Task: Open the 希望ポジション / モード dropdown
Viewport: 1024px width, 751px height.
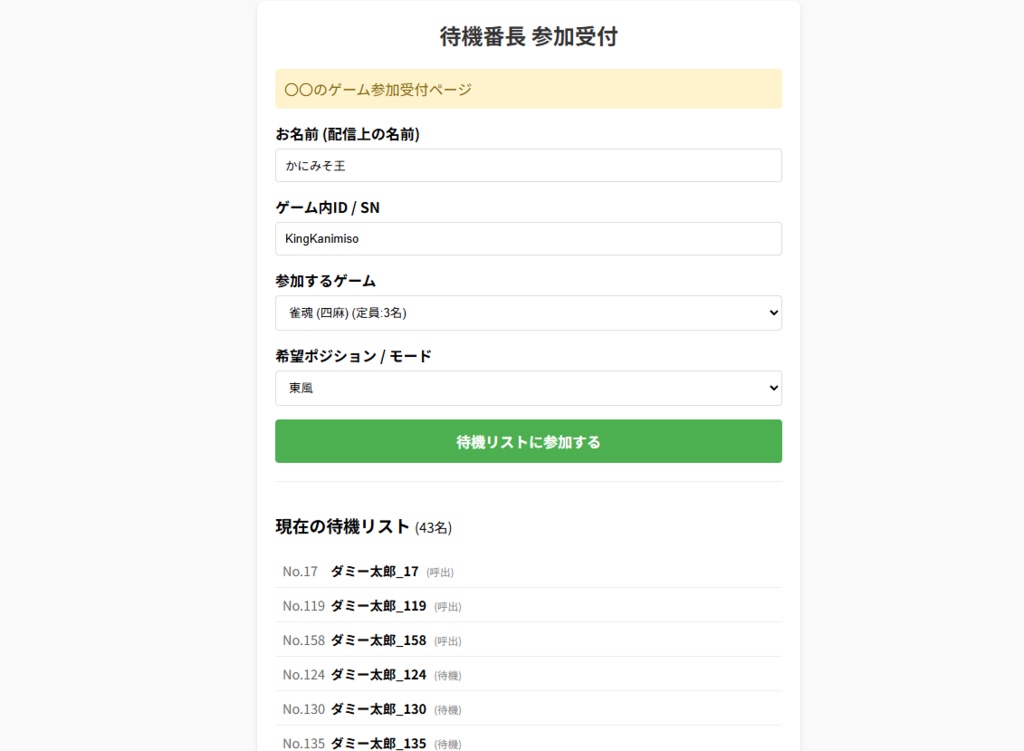Action: tap(528, 387)
